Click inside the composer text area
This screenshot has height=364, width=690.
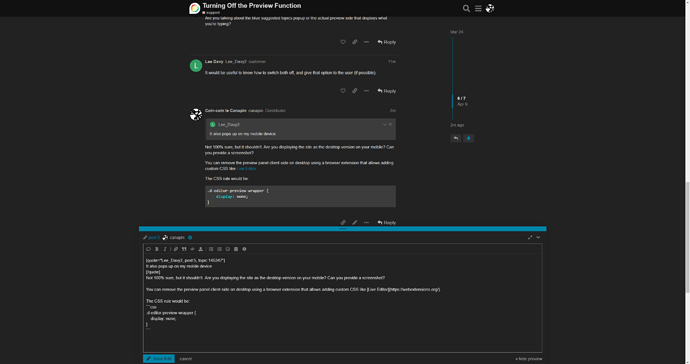pyautogui.click(x=342, y=304)
